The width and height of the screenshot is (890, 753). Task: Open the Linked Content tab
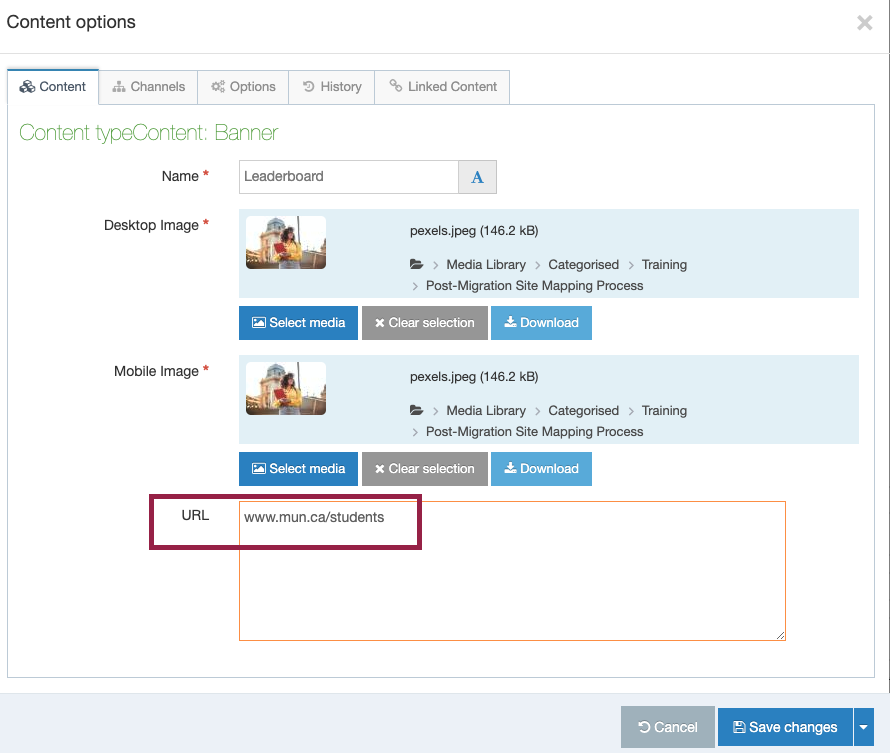(x=442, y=87)
